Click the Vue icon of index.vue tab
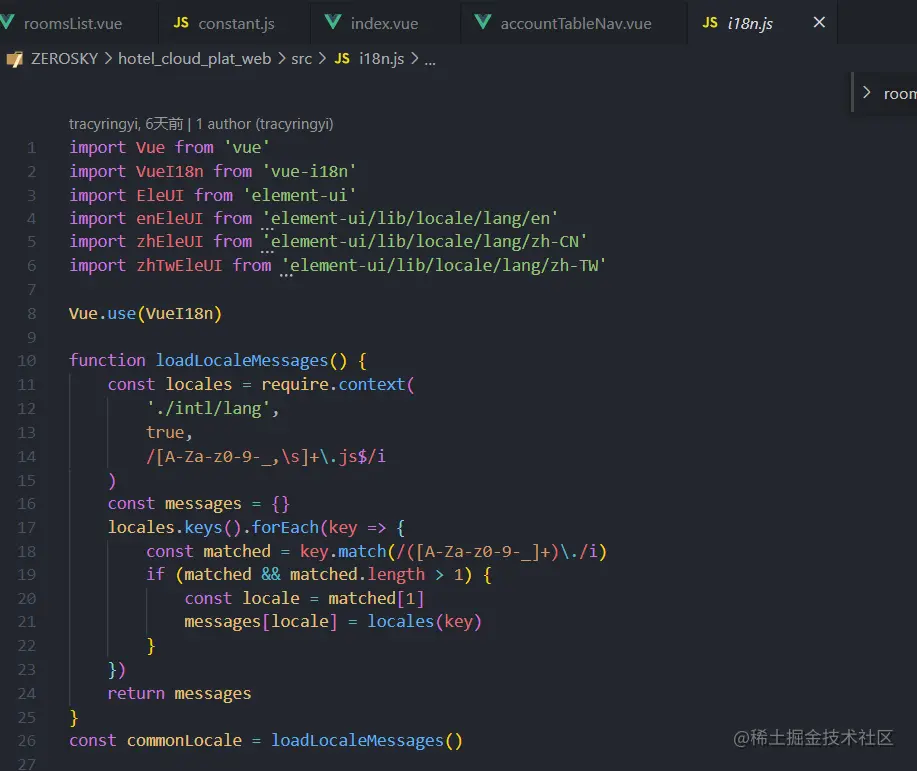 (333, 22)
